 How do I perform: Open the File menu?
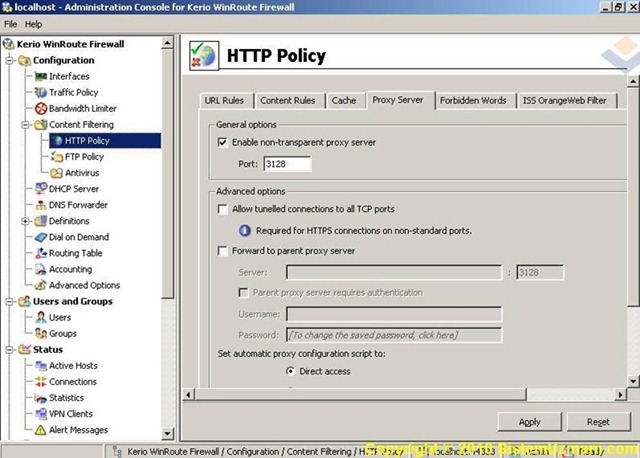[x=11, y=24]
